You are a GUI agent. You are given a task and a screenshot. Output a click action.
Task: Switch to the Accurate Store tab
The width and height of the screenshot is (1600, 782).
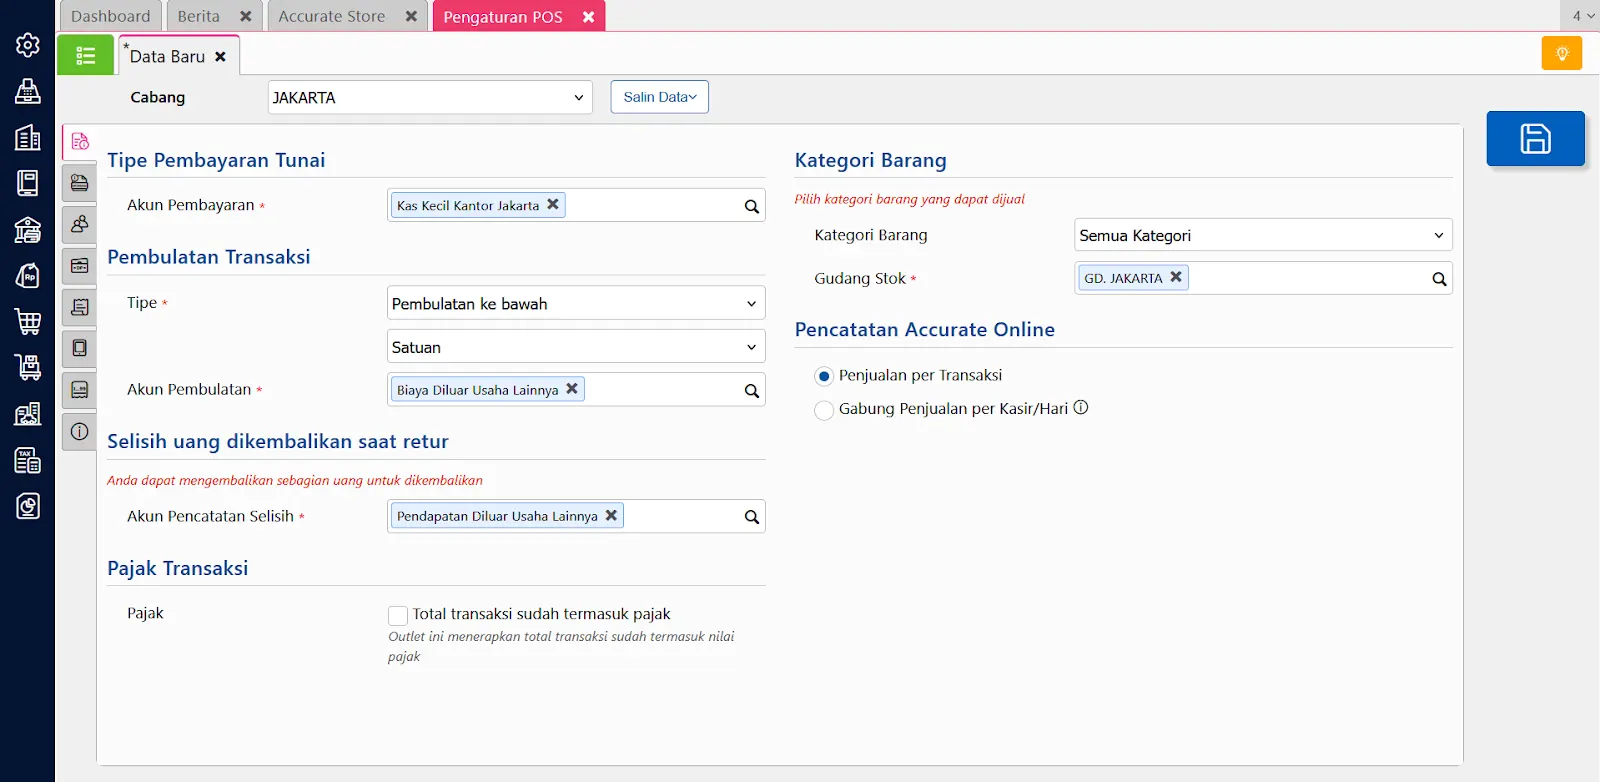[332, 16]
